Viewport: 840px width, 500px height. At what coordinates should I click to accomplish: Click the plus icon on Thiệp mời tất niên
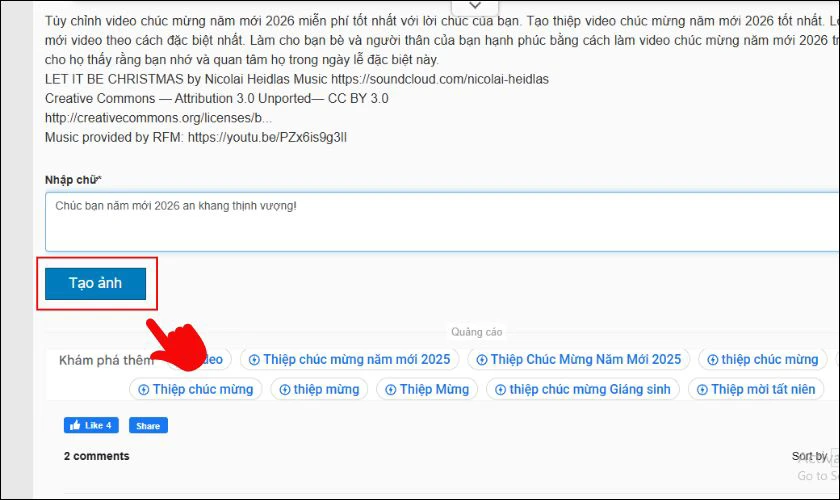tap(703, 389)
